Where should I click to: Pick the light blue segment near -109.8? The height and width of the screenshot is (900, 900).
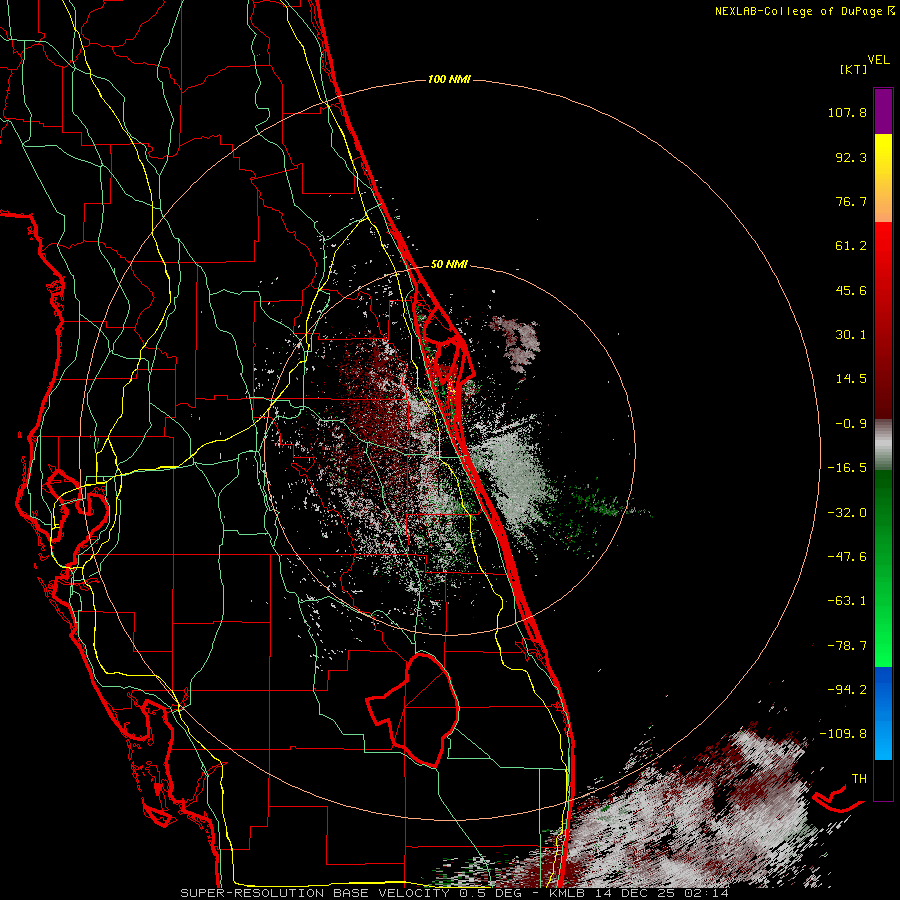click(x=883, y=740)
